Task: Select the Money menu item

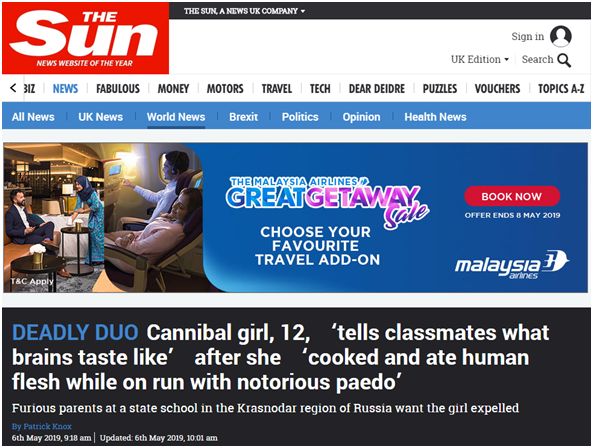Action: [x=173, y=88]
